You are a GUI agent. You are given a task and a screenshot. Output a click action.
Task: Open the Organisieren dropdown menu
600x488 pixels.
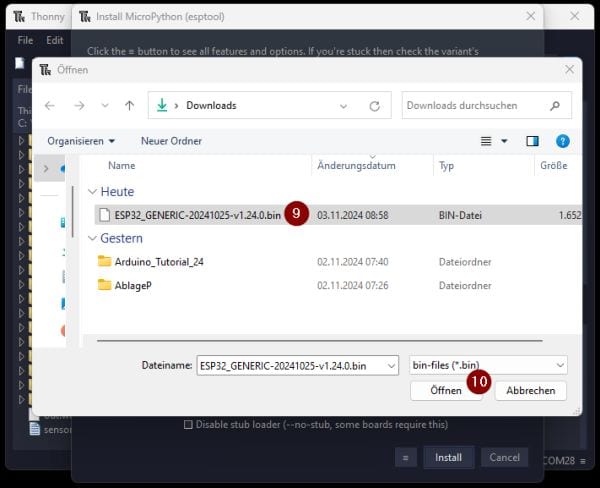[81, 141]
